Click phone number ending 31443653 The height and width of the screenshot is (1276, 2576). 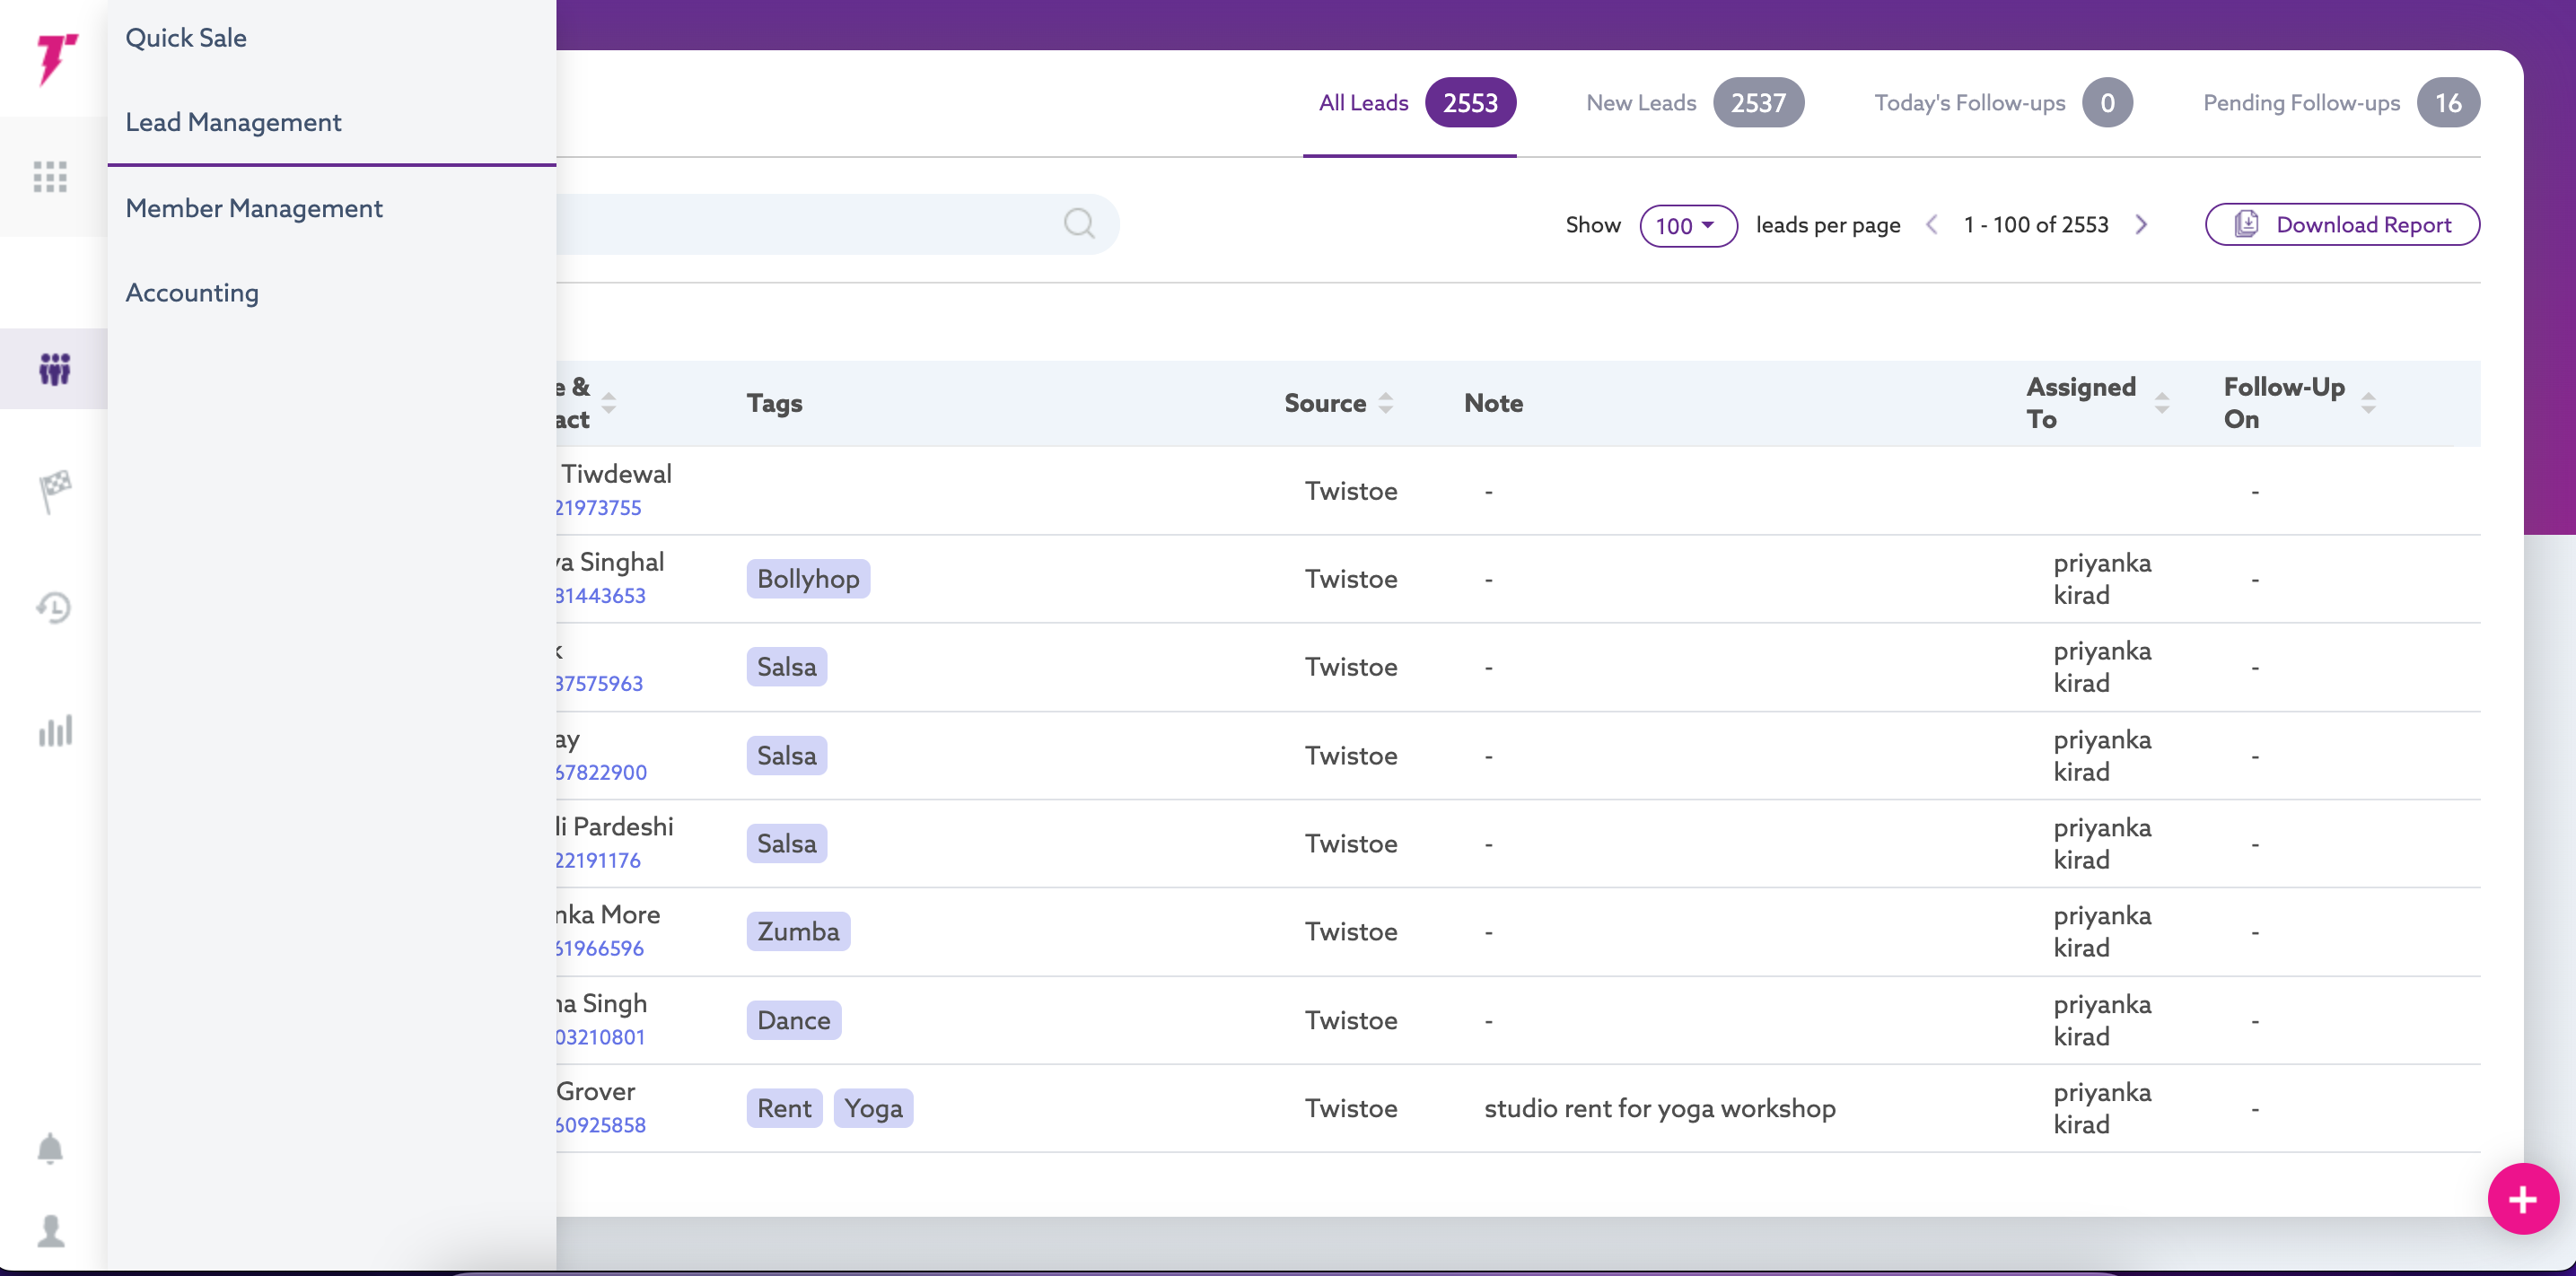pos(600,596)
